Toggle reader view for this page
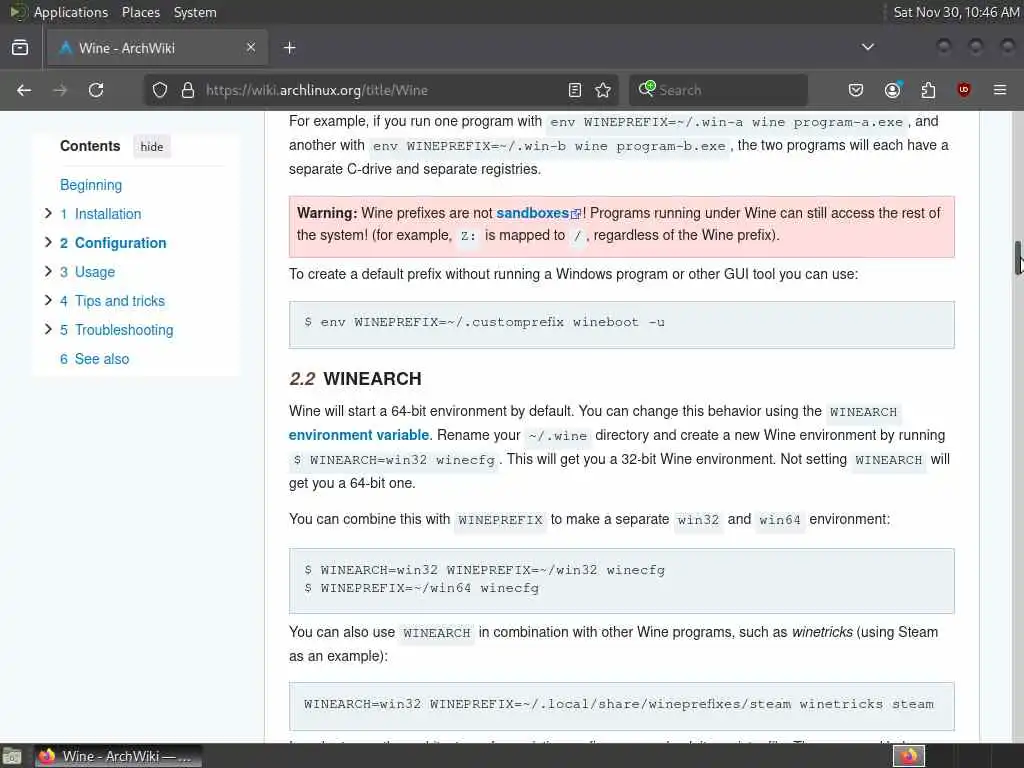The height and width of the screenshot is (768, 1024). coord(575,90)
